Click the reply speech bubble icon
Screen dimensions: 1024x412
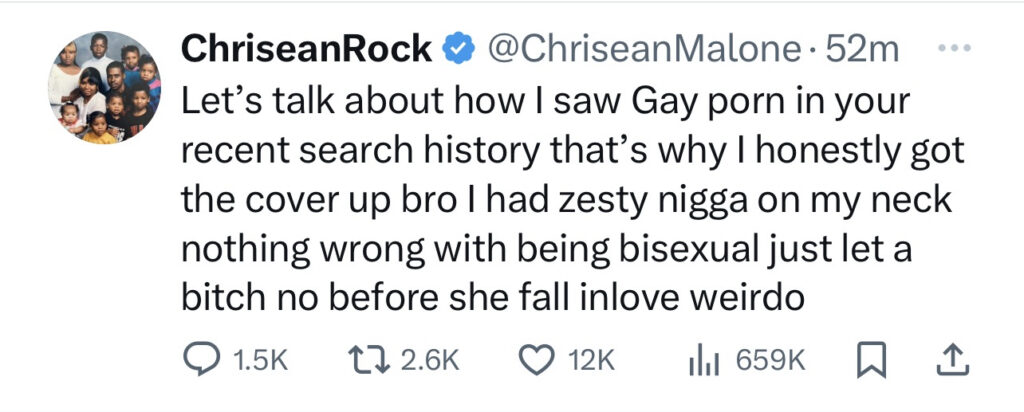199,360
